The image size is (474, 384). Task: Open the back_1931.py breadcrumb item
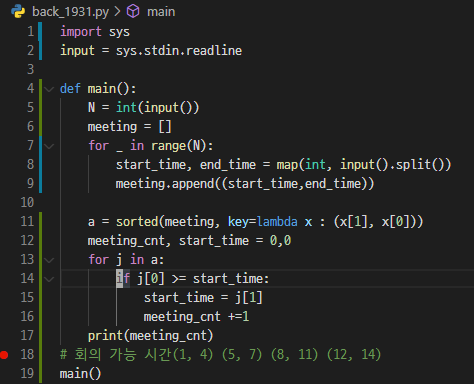70,12
